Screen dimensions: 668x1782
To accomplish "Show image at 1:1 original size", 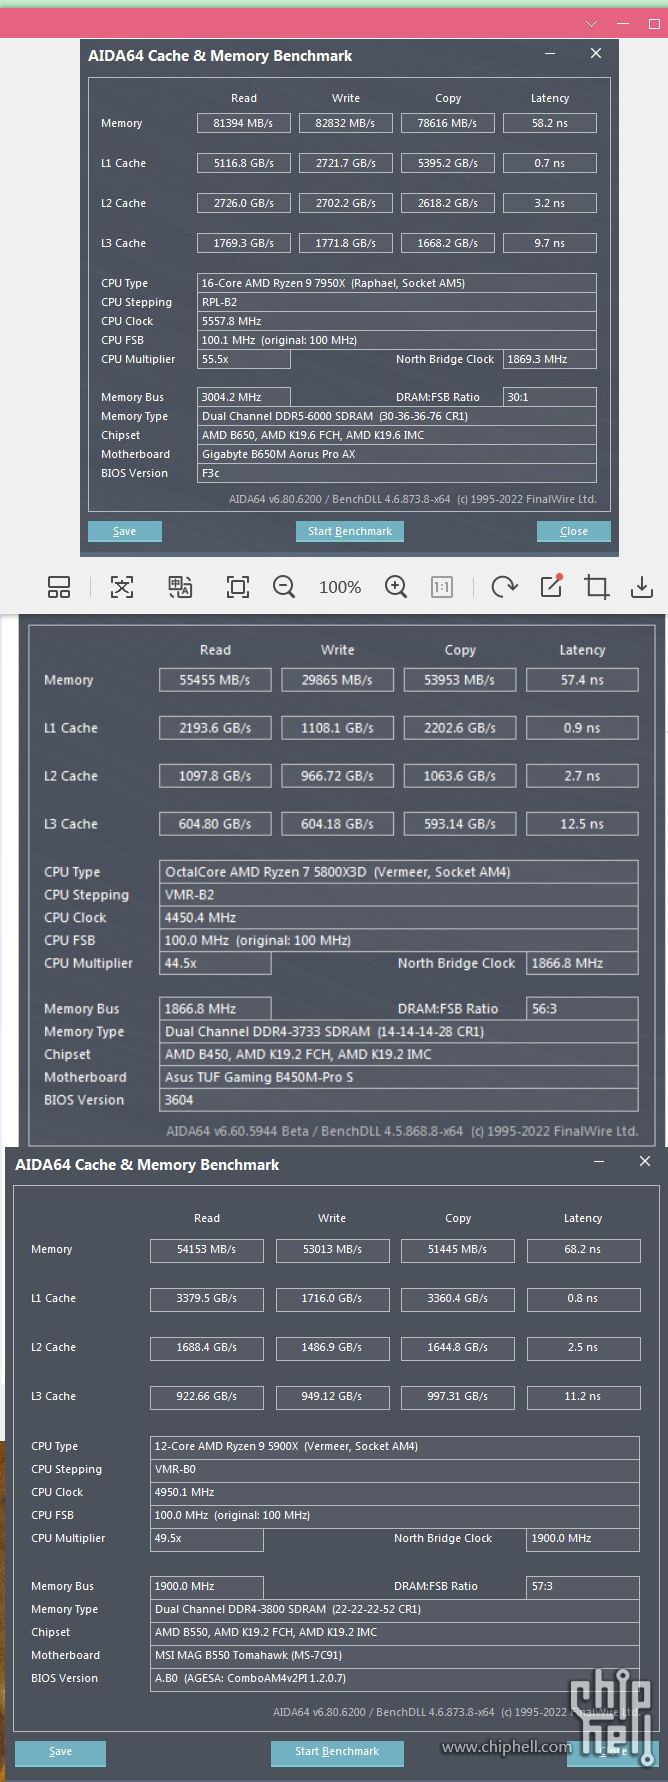I will 442,587.
